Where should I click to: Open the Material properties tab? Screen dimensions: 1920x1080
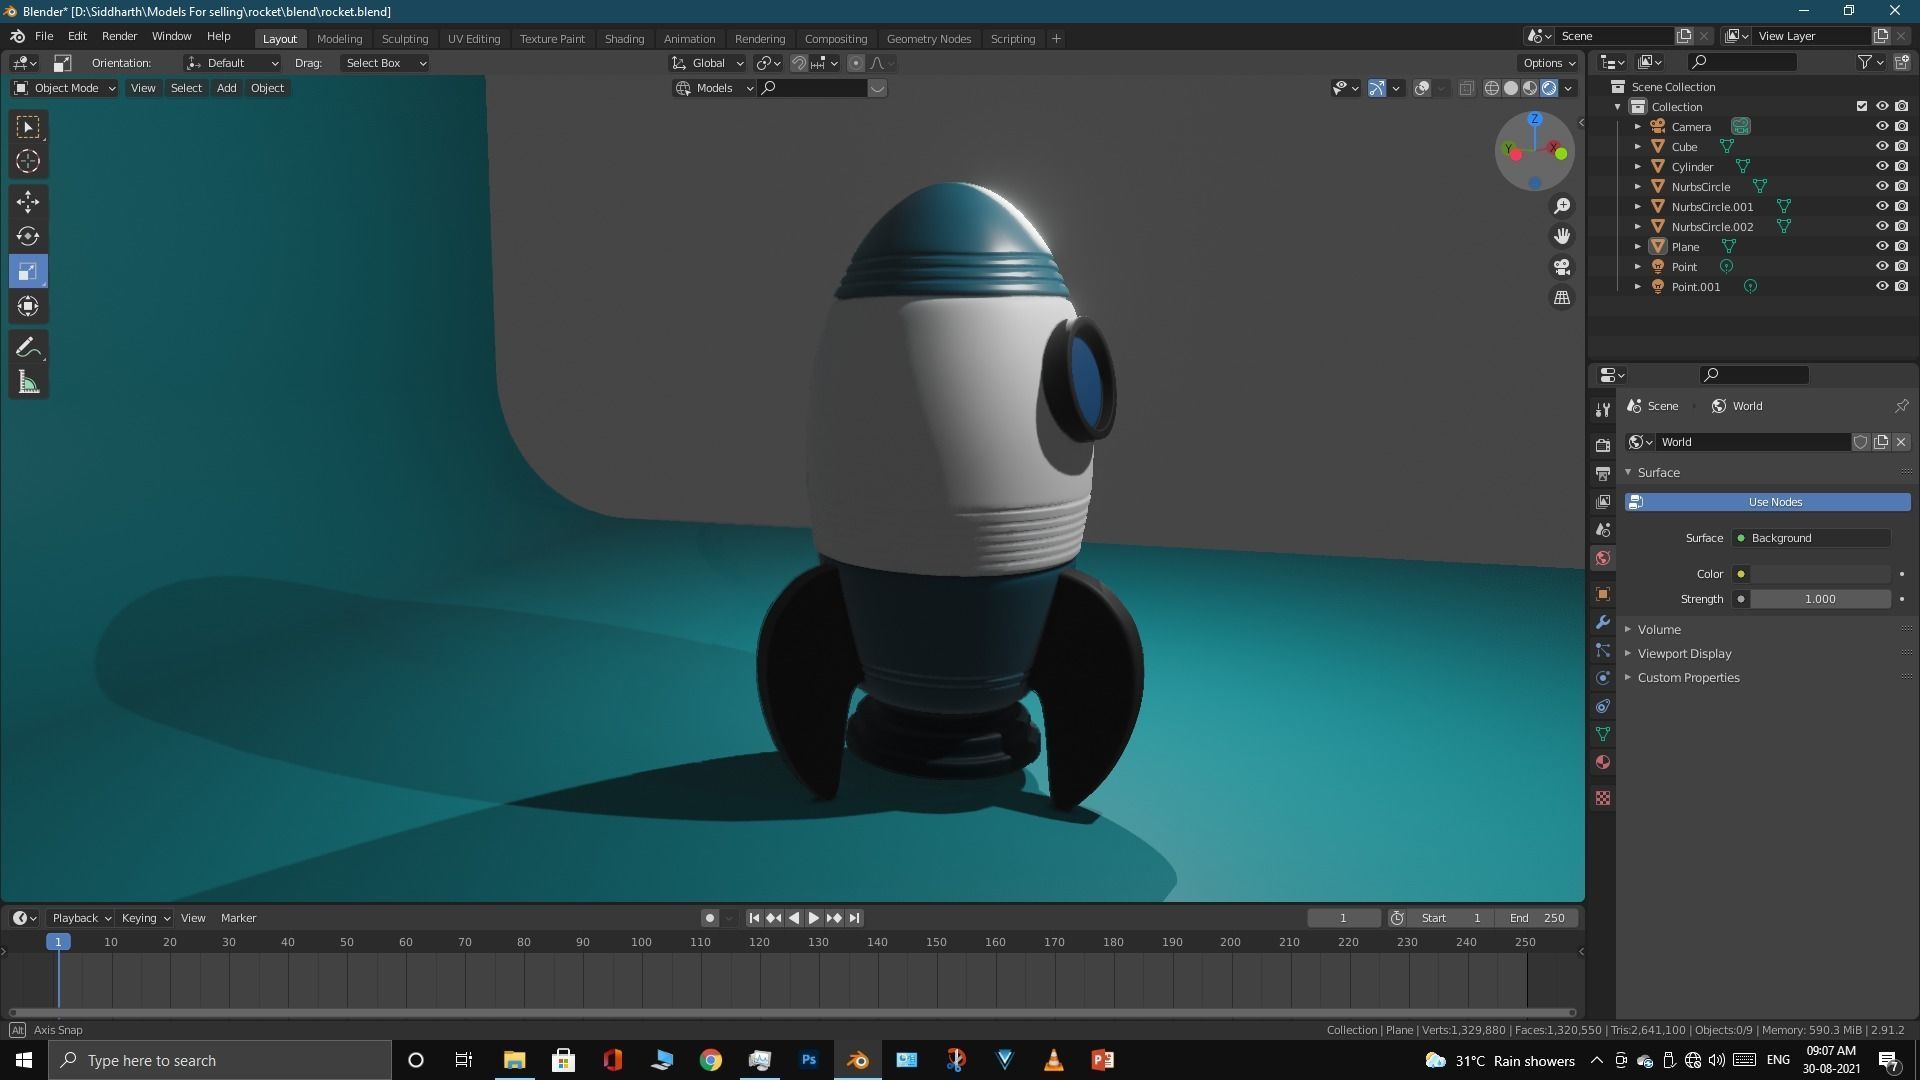click(1603, 762)
